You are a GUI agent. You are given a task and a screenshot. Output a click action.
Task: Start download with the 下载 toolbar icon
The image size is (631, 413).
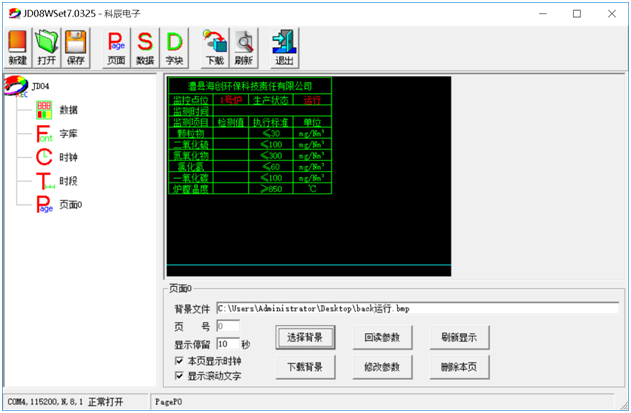(214, 46)
